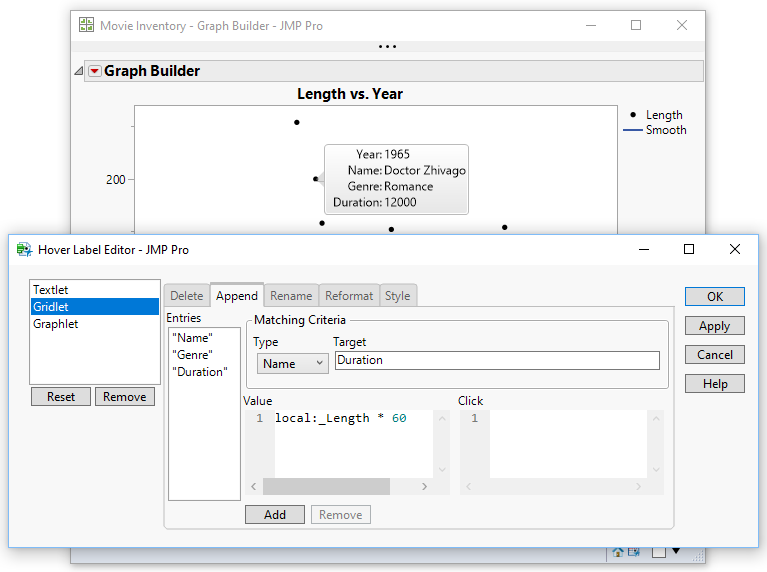Click the Add button below Value
Viewport: 767px width, 572px height.
click(275, 515)
